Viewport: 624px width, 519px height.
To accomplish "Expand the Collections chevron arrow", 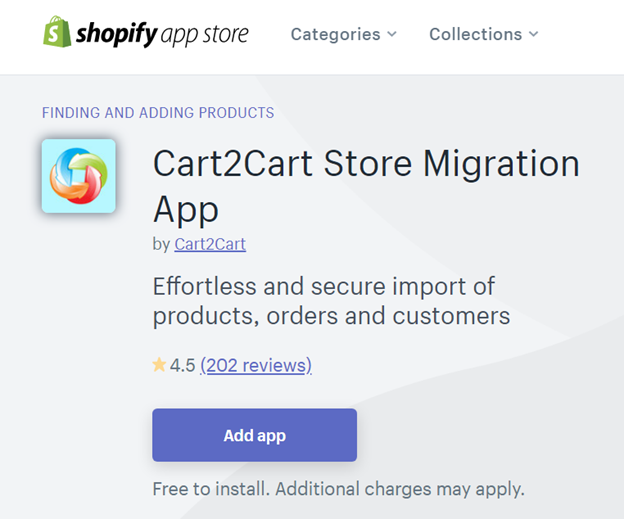I will click(534, 34).
